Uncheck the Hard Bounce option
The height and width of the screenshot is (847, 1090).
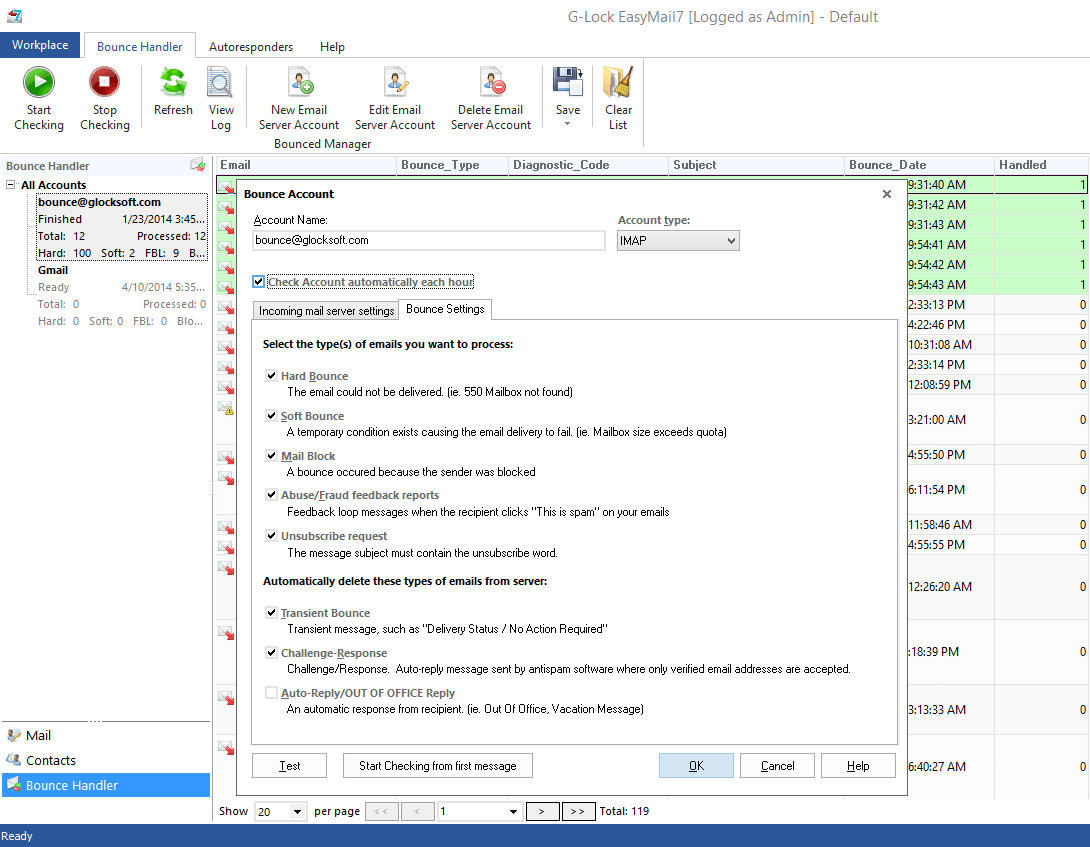click(272, 376)
